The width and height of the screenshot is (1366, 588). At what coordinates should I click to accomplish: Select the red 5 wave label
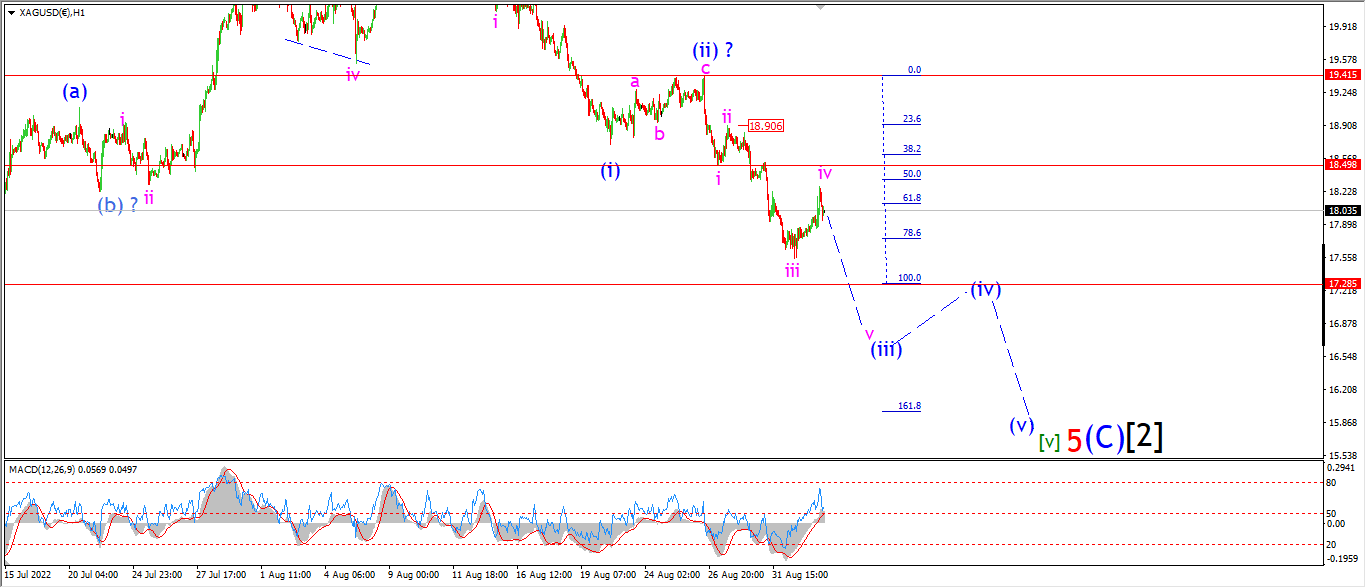[x=1074, y=440]
